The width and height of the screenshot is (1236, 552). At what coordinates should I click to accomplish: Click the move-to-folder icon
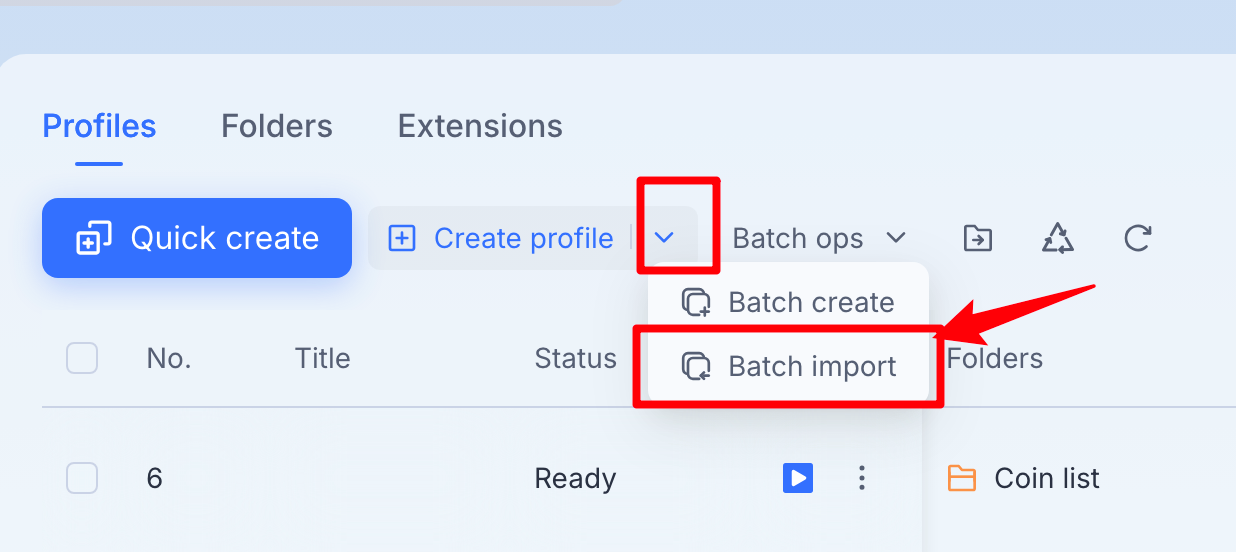(x=978, y=238)
